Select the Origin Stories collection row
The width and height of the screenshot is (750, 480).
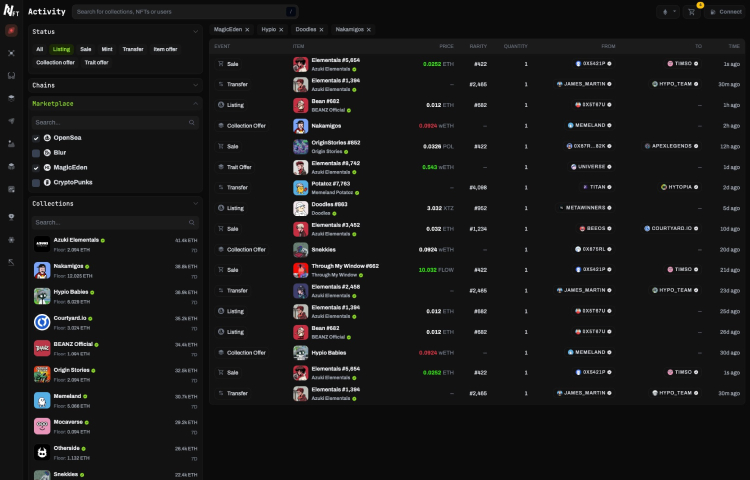coord(115,374)
